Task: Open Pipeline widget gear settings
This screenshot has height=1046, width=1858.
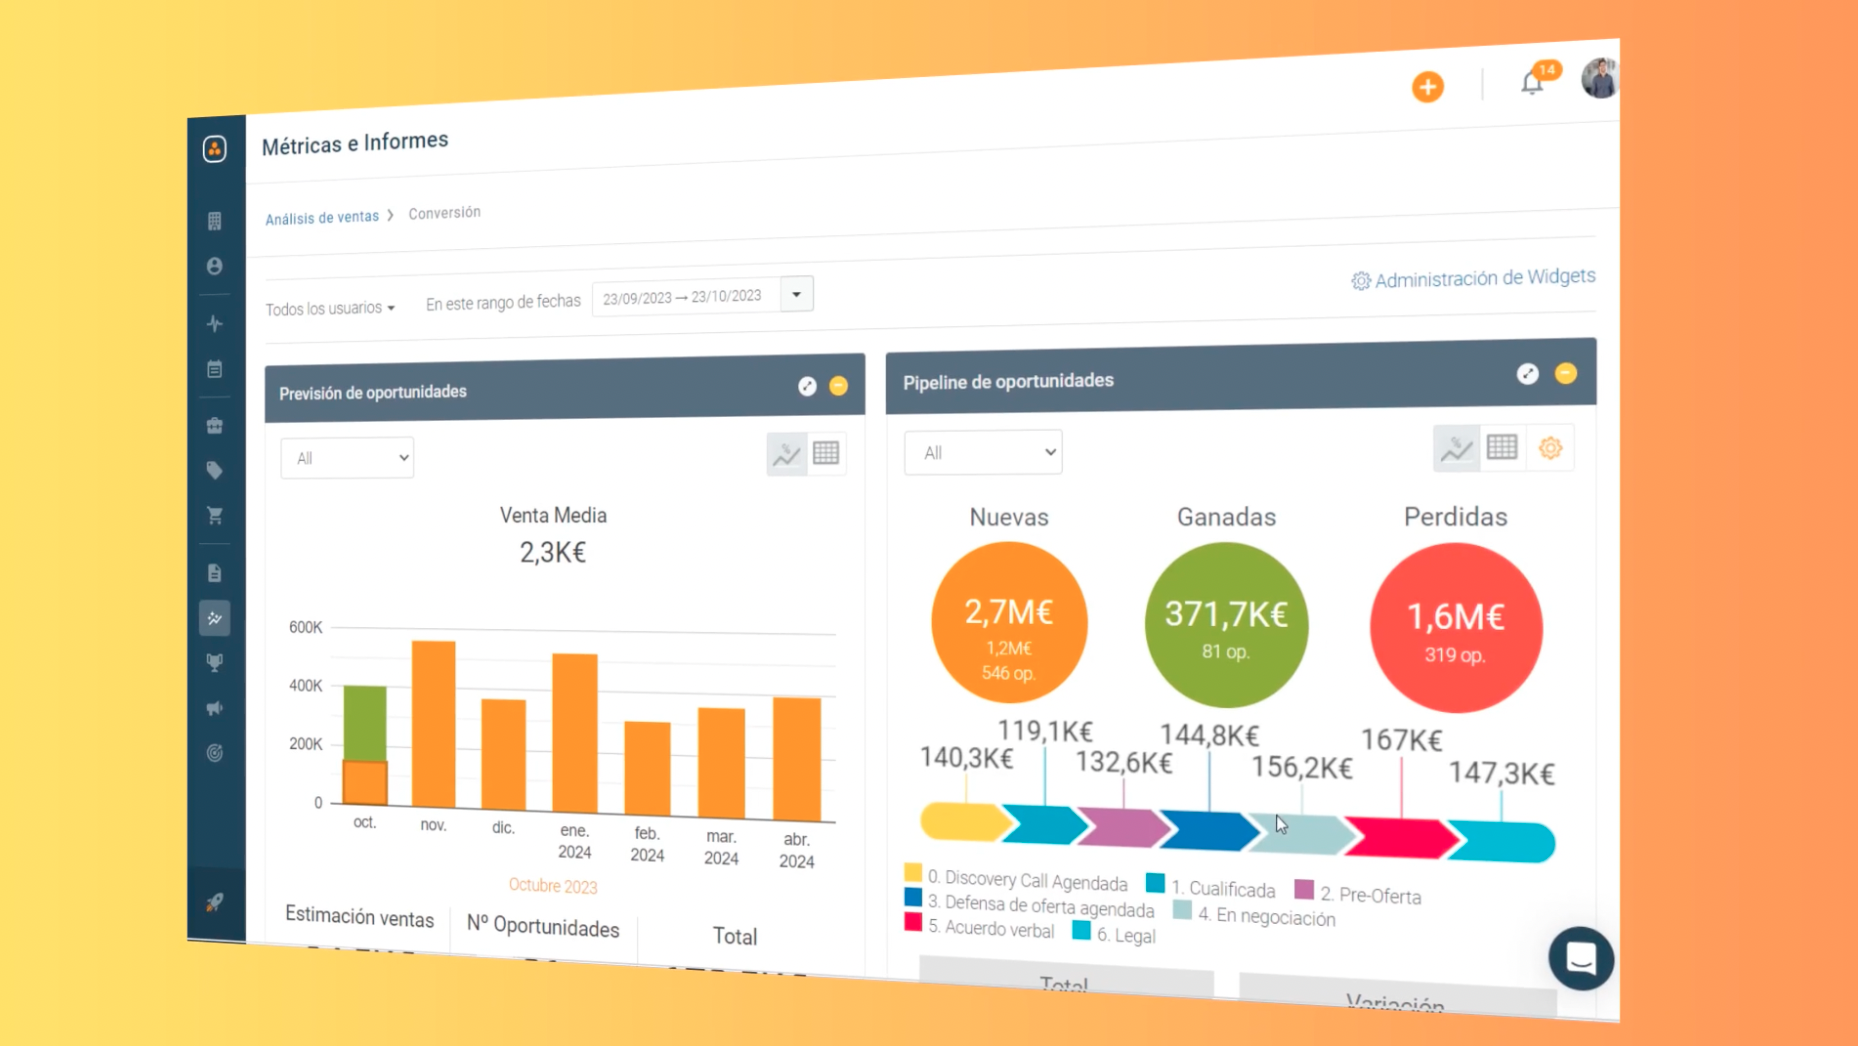Action: pos(1550,448)
